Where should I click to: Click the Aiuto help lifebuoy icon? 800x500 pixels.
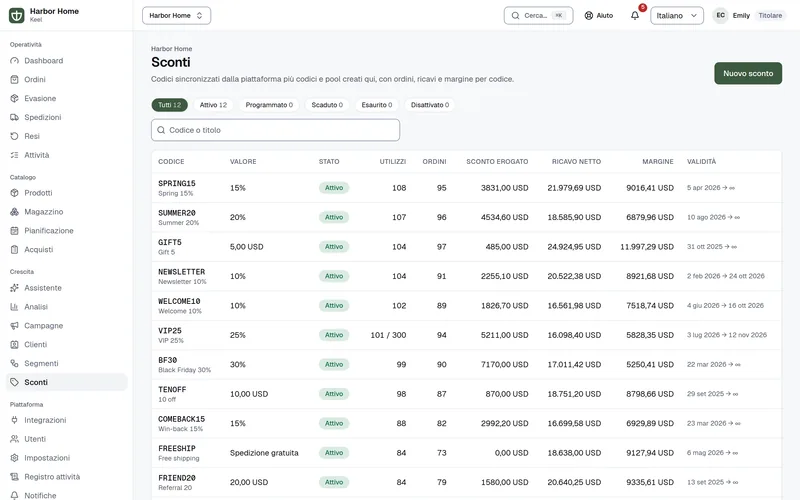589,15
